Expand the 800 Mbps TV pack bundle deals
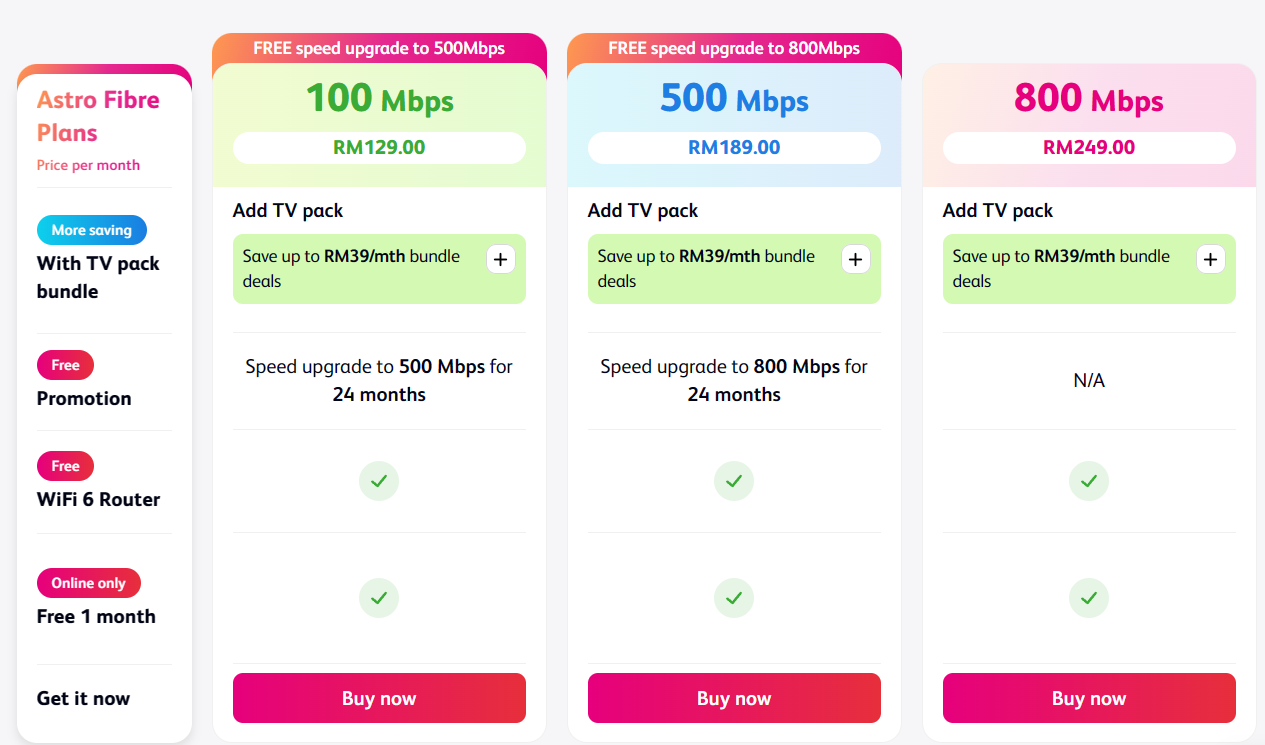1265x745 pixels. (x=1210, y=260)
